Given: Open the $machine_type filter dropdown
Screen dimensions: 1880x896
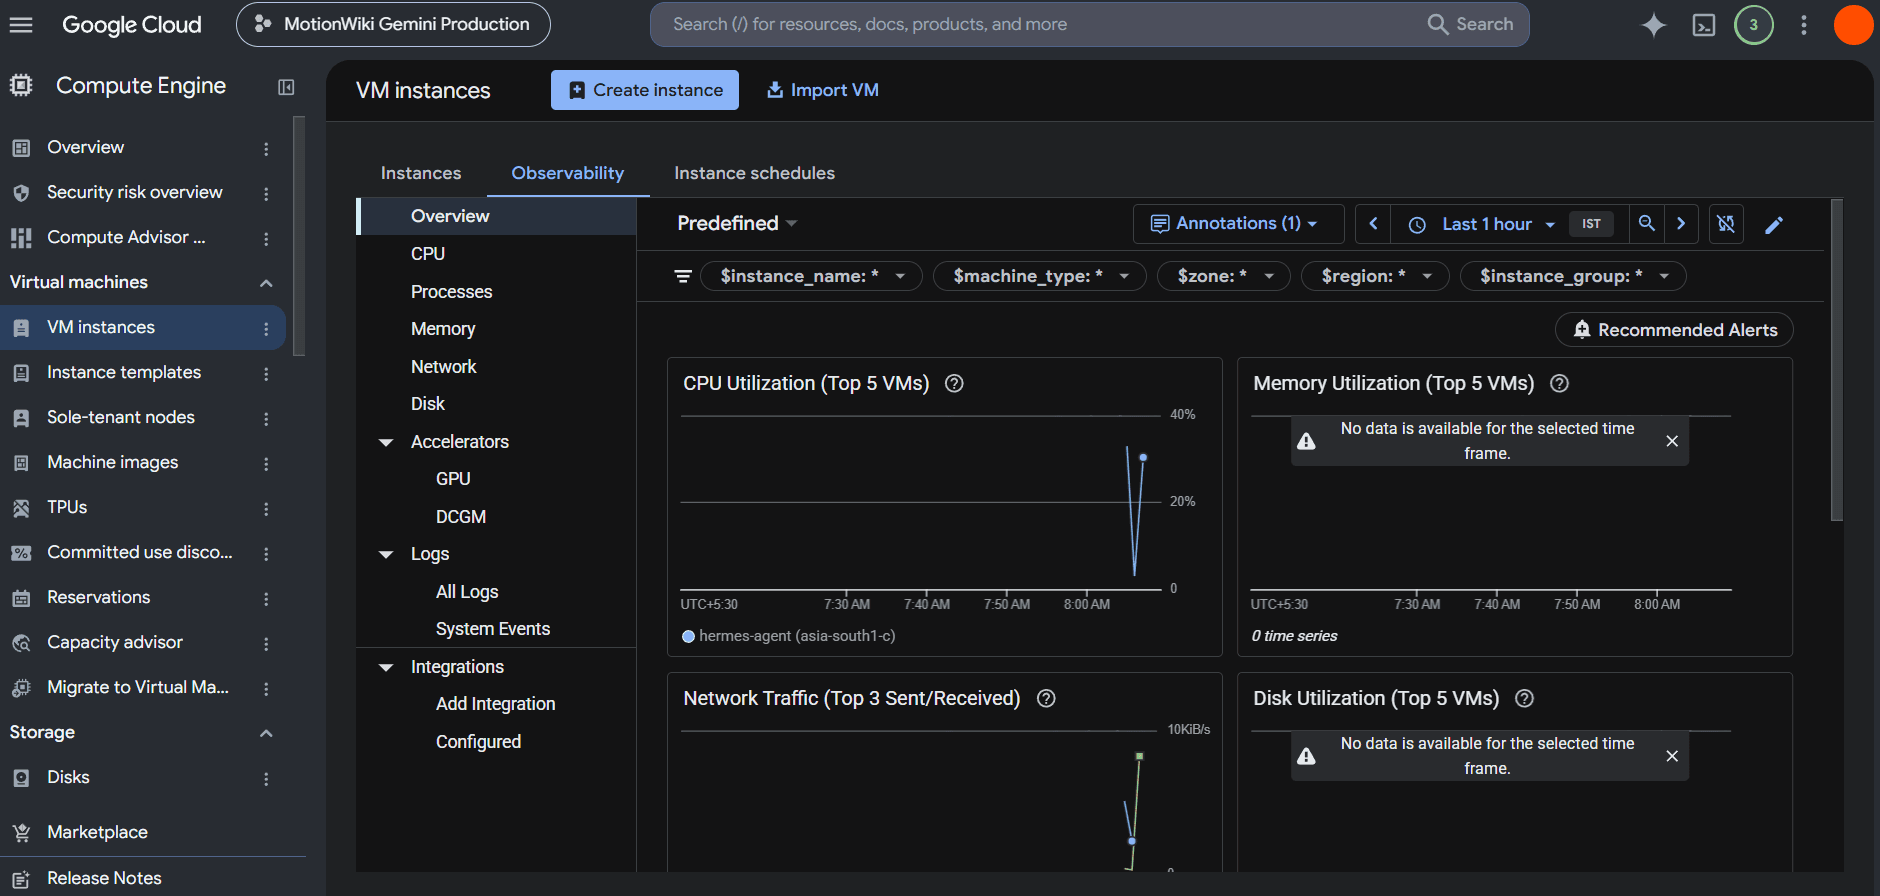Looking at the screenshot, I should tap(1040, 276).
